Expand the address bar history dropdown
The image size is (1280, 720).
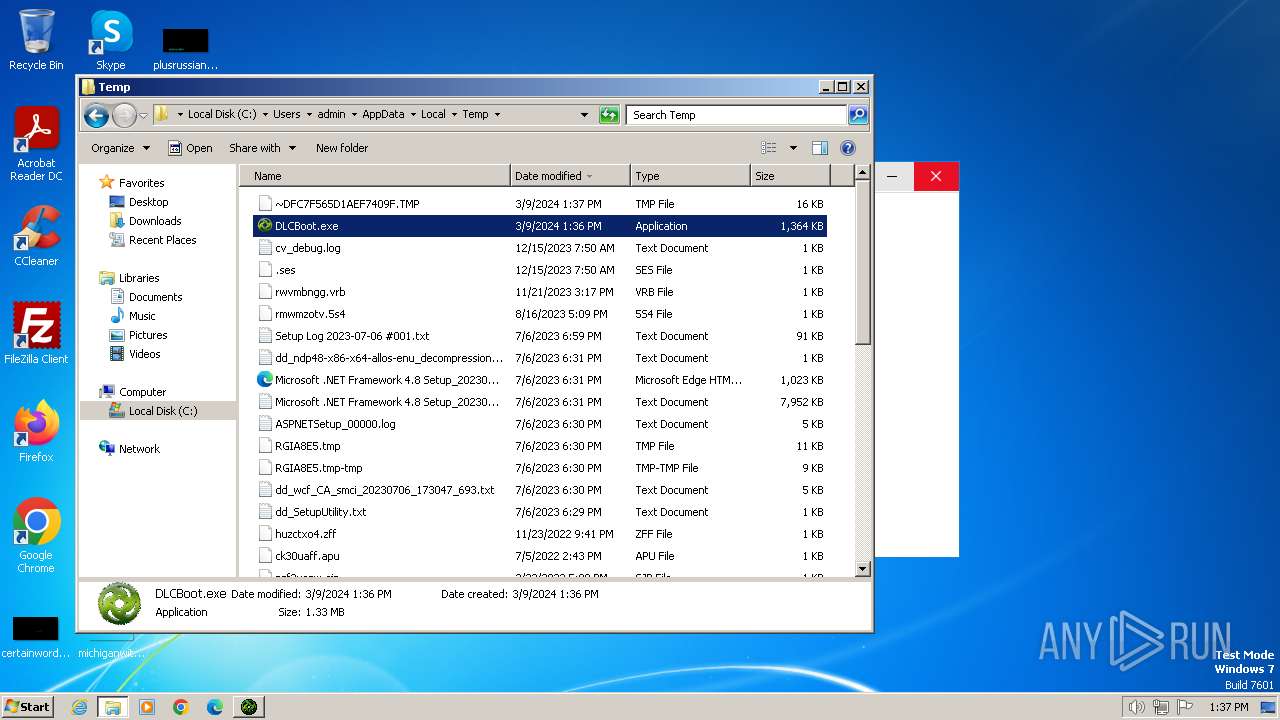584,115
